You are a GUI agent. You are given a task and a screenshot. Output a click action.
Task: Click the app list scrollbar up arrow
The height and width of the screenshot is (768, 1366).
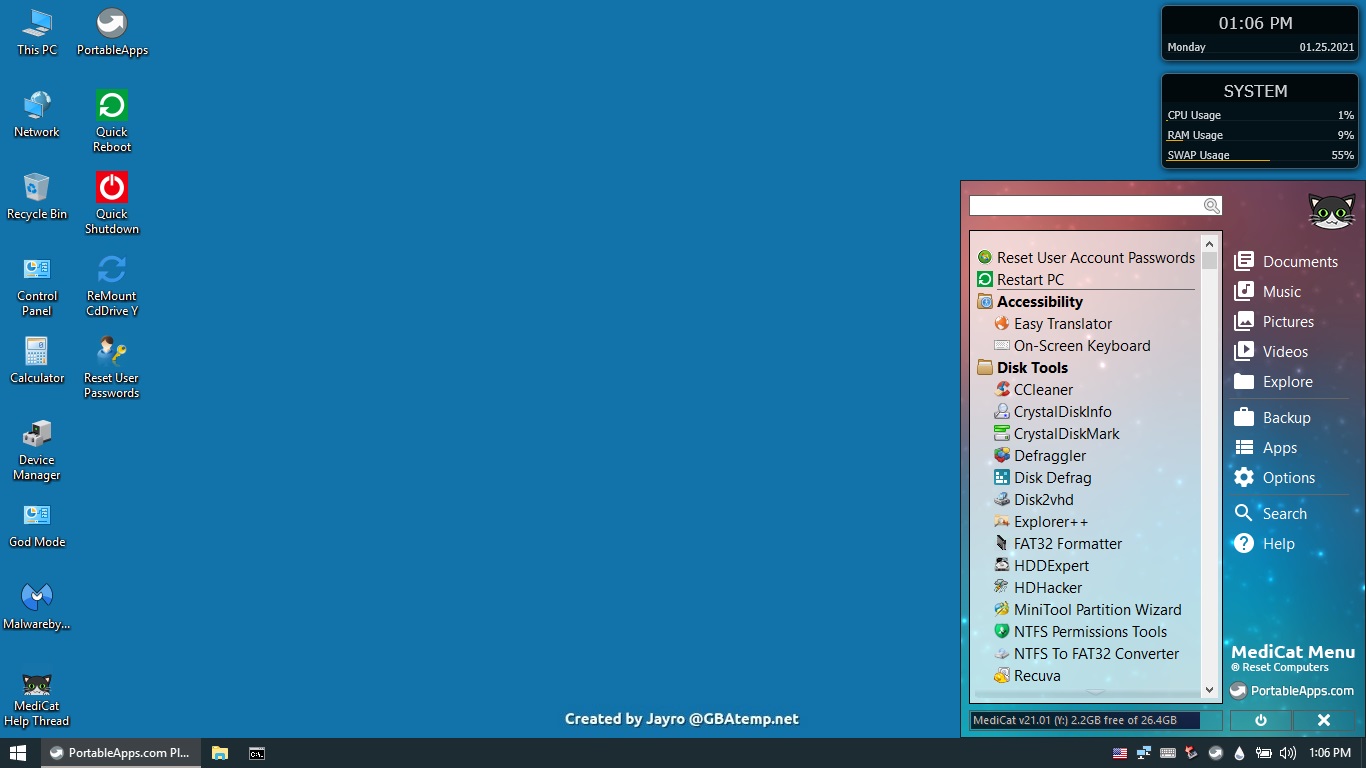click(x=1210, y=243)
